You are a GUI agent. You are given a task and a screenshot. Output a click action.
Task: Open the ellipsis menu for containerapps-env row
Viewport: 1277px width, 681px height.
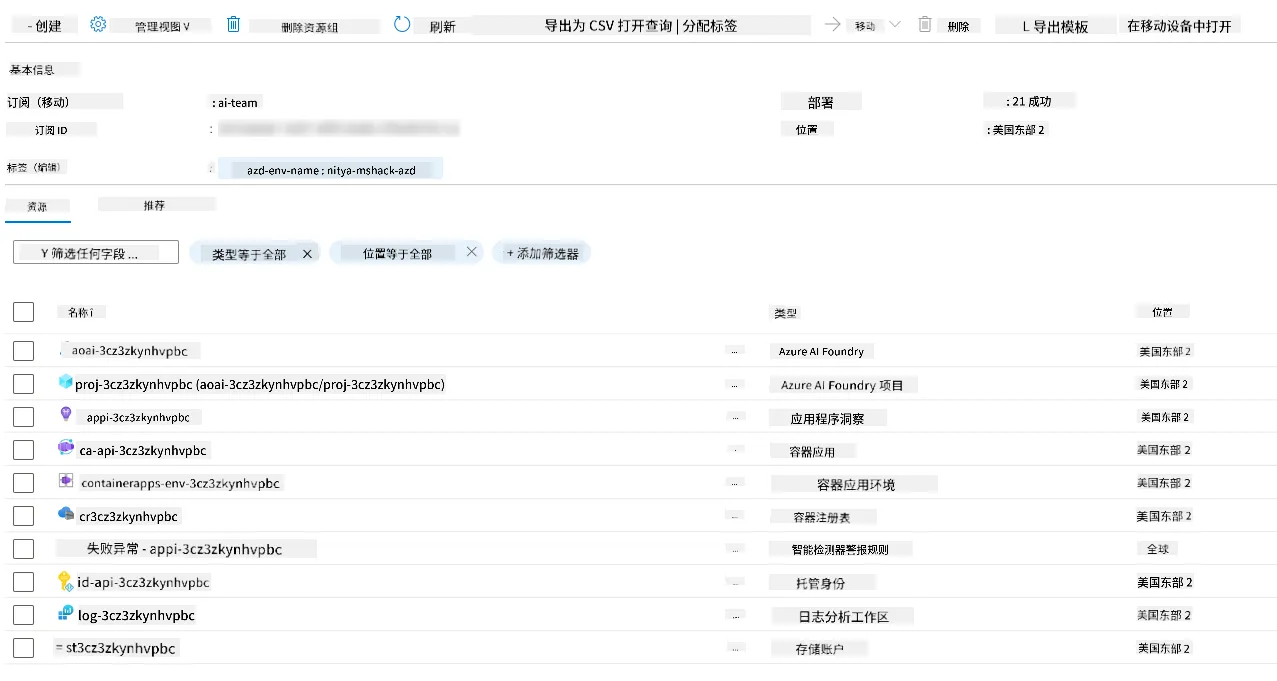[736, 483]
